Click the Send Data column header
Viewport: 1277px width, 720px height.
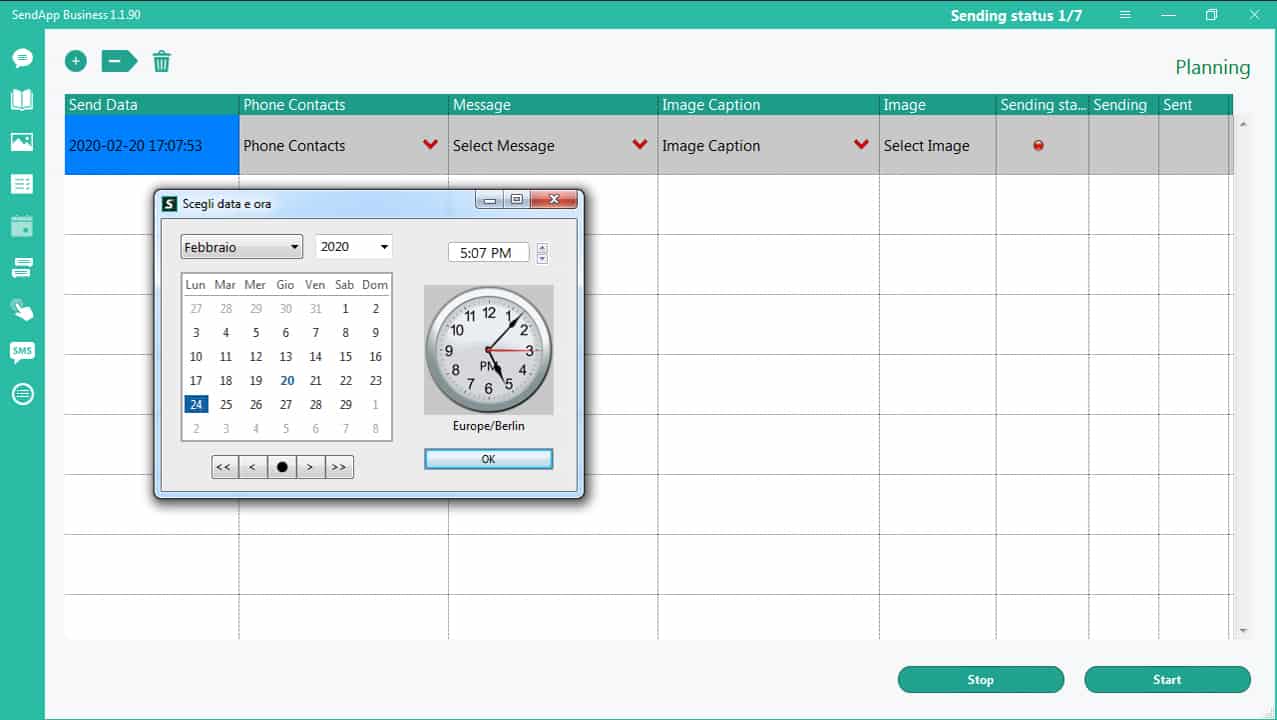pos(151,105)
